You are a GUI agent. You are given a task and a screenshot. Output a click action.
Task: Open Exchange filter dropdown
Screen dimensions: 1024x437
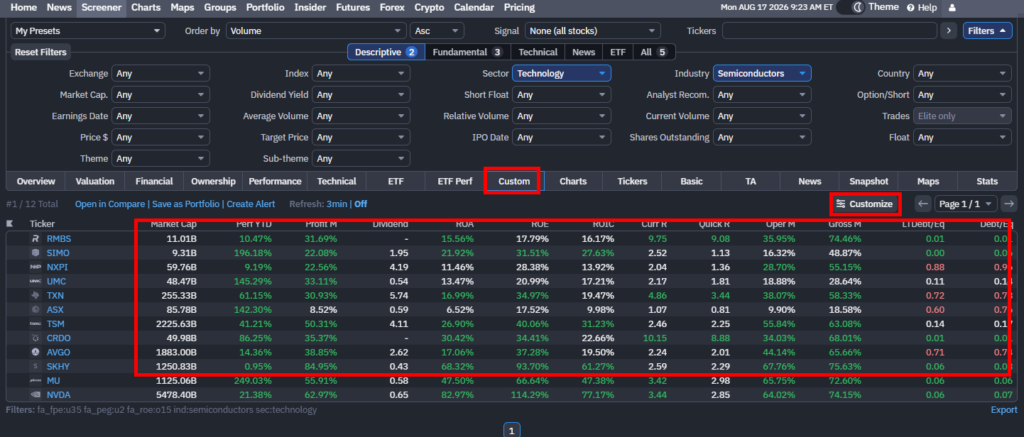pyautogui.click(x=161, y=74)
